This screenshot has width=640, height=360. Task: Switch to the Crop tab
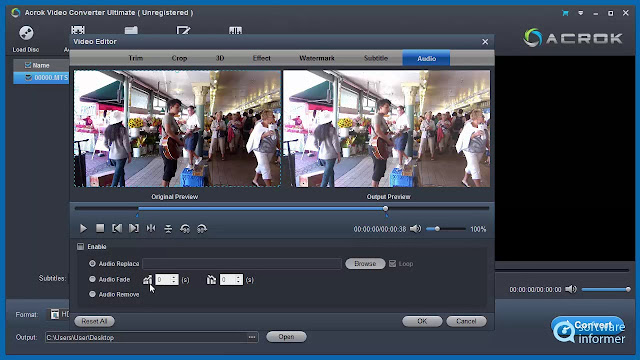click(179, 58)
